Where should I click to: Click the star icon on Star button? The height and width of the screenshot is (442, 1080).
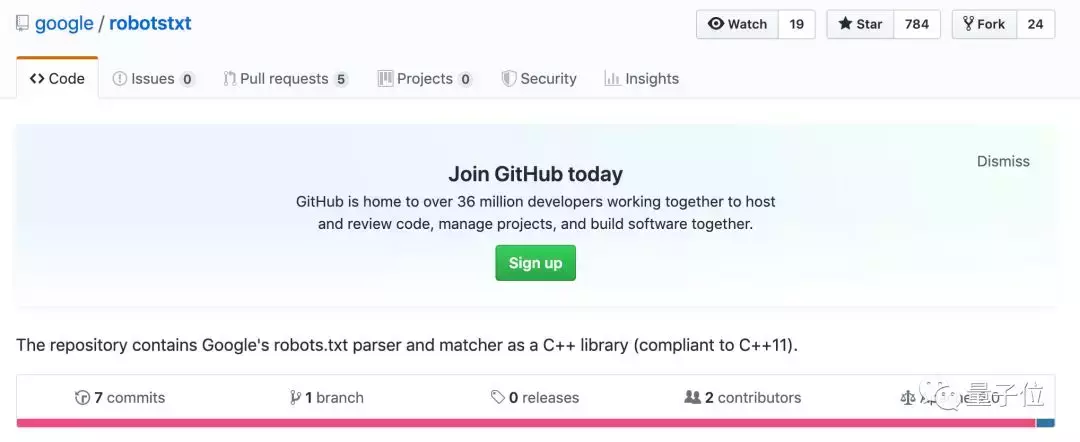[x=845, y=24]
